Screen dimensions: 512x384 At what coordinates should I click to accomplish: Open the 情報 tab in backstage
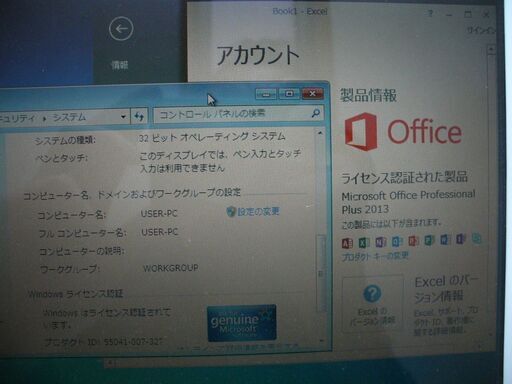(x=120, y=65)
